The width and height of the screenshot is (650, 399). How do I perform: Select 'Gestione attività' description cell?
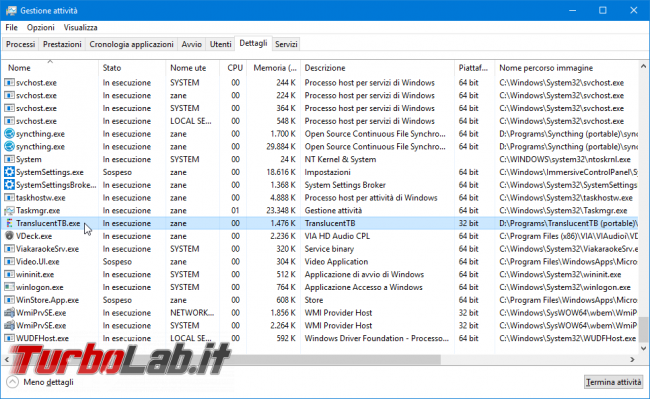point(333,210)
